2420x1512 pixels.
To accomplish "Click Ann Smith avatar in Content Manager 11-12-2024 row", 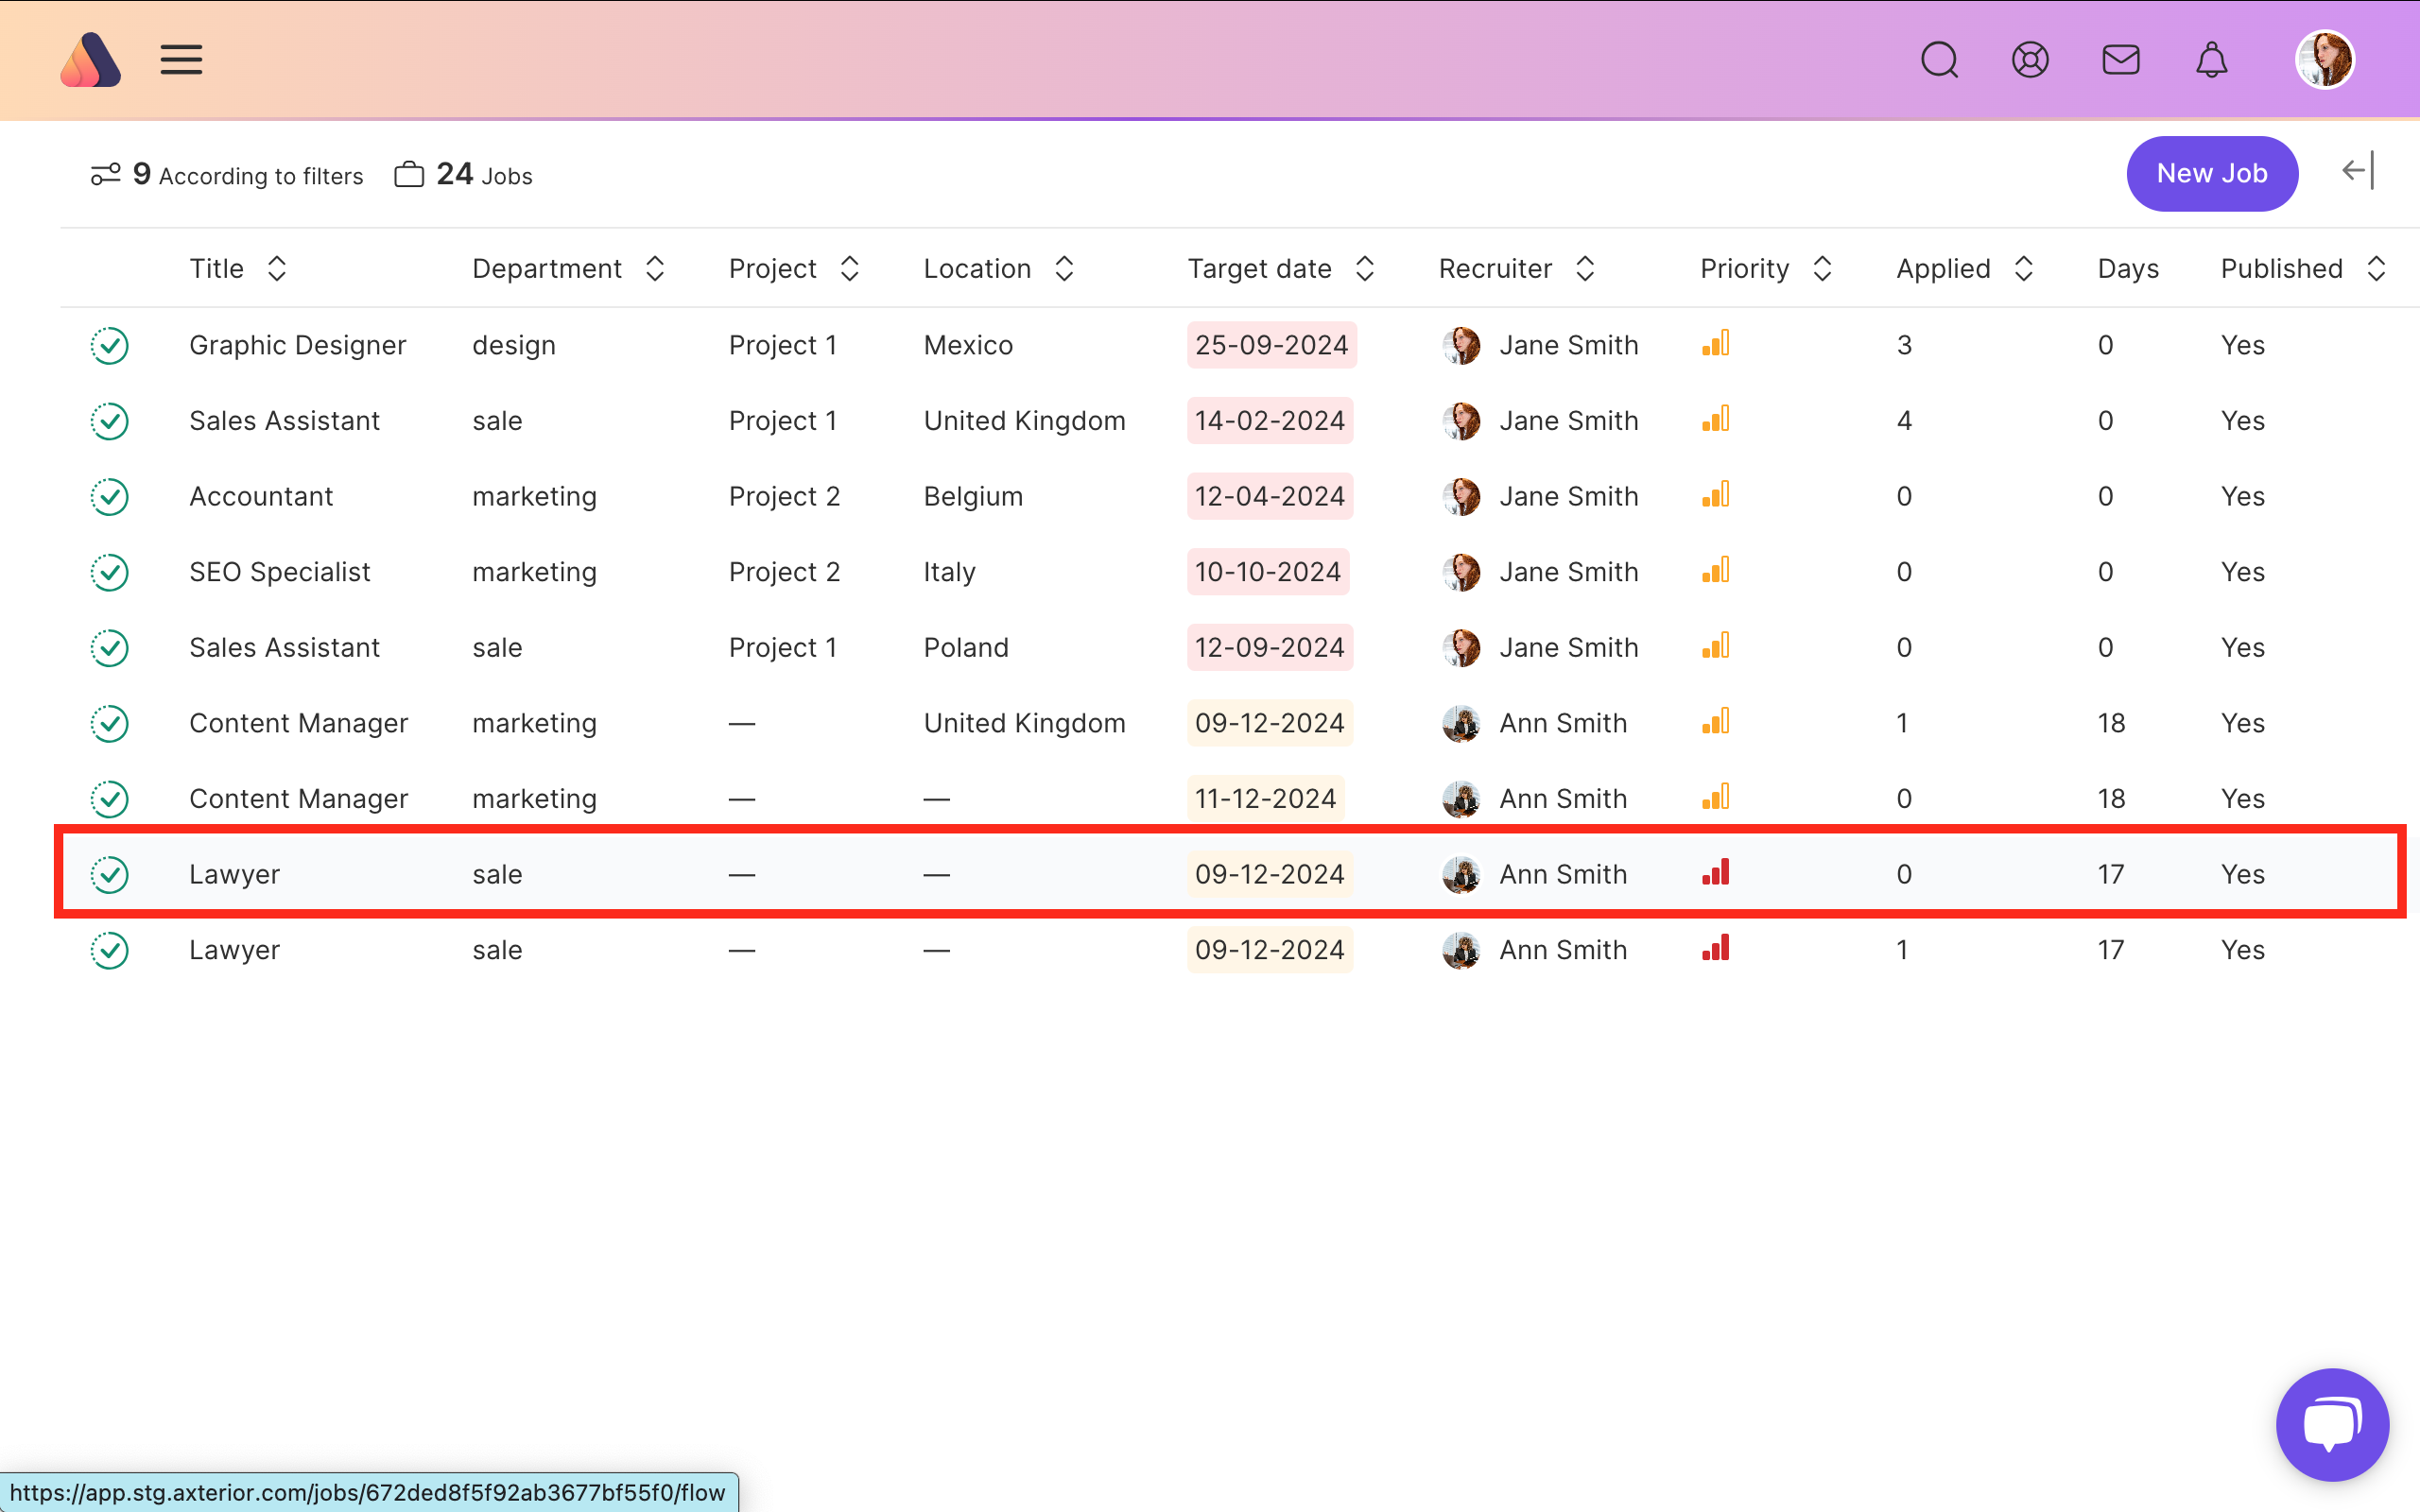I will [x=1461, y=799].
